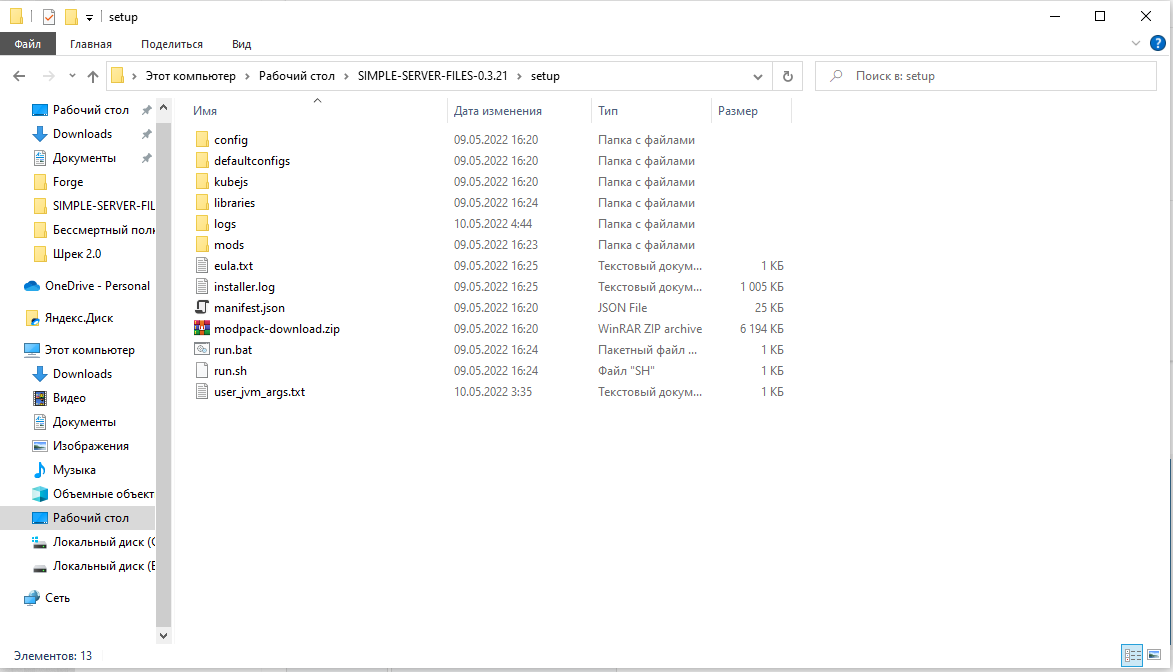The image size is (1173, 672).
Task: Click the New folder quick access icon
Action: pyautogui.click(x=71, y=16)
